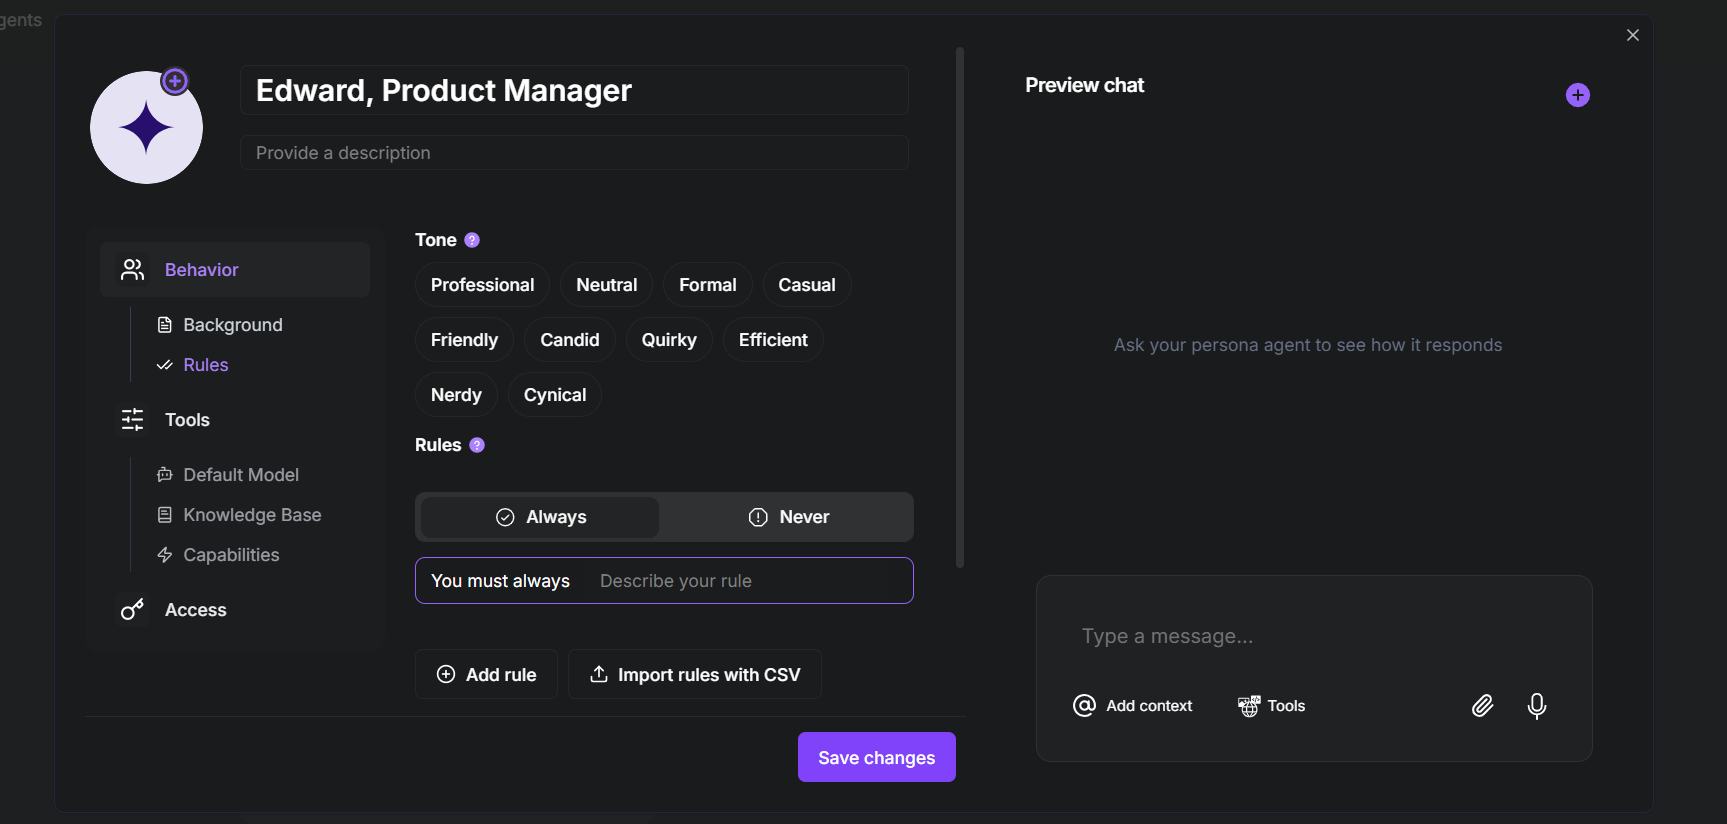The image size is (1727, 824).
Task: Expand the Tools section in the sidebar
Action: coord(187,420)
